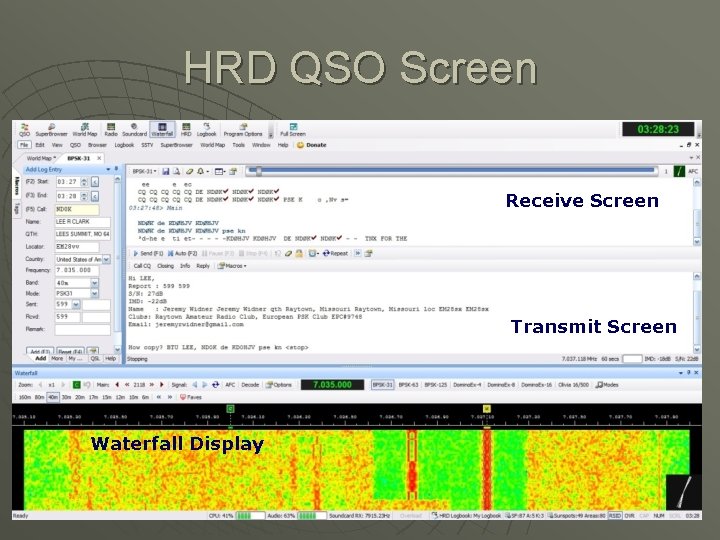Select the BPSK-31 document tab
The width and height of the screenshot is (720, 540).
(79, 158)
